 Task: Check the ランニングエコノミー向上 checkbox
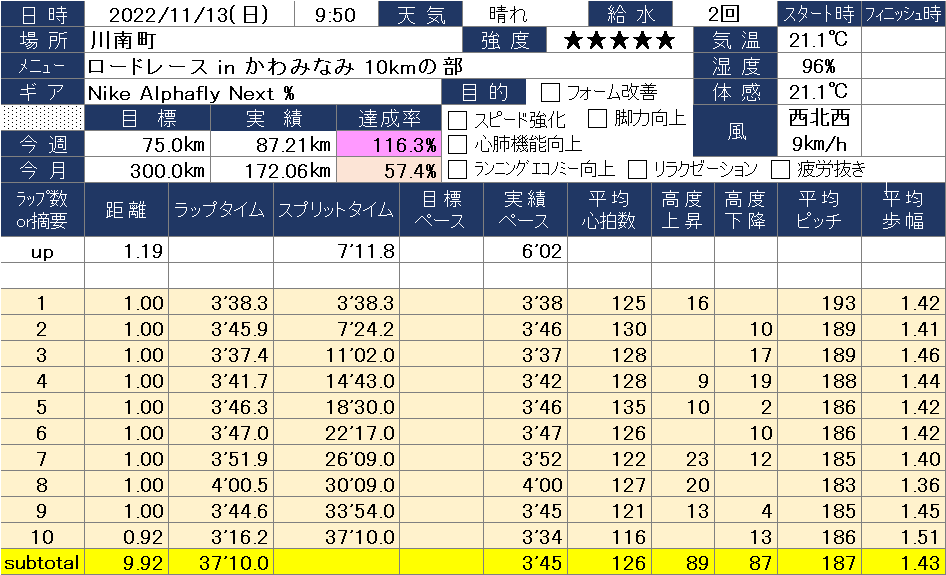(457, 169)
